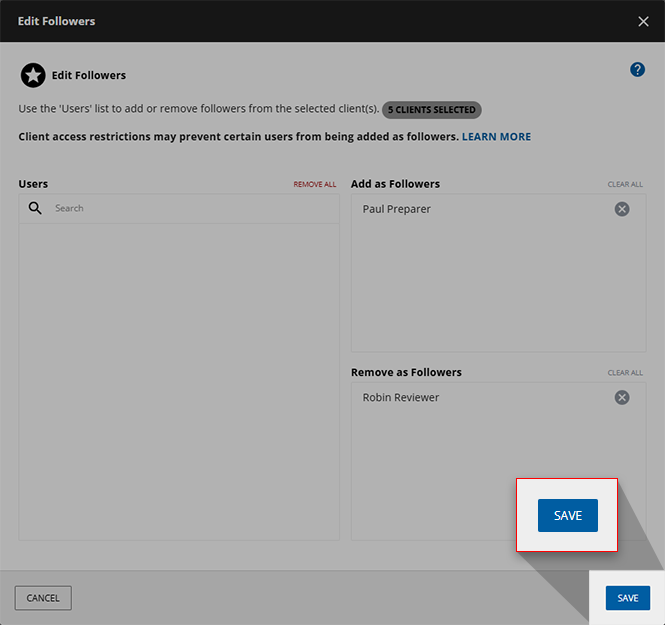Clear all entries in Remove as Followers
665x625 pixels.
[625, 373]
